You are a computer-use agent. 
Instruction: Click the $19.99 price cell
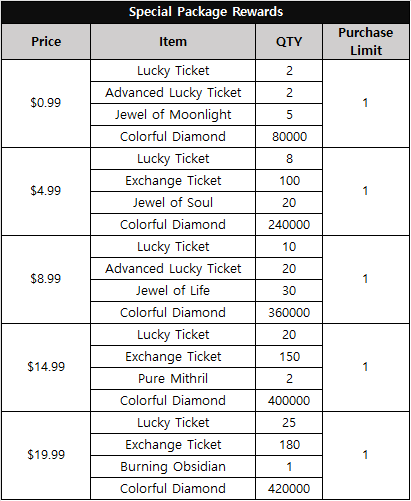46,455
